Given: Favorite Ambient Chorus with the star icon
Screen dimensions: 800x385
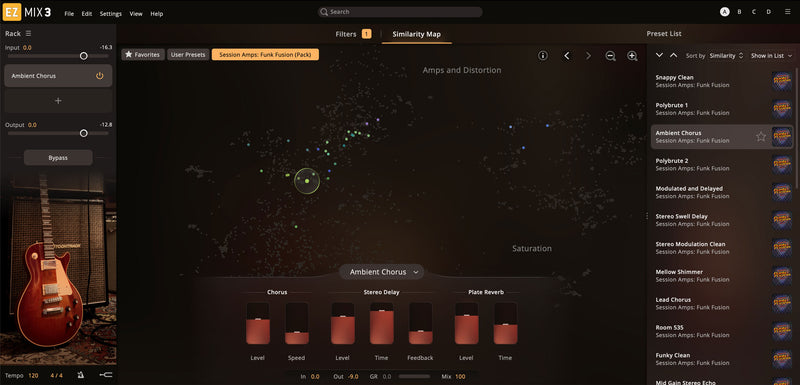Looking at the screenshot, I should (x=761, y=137).
